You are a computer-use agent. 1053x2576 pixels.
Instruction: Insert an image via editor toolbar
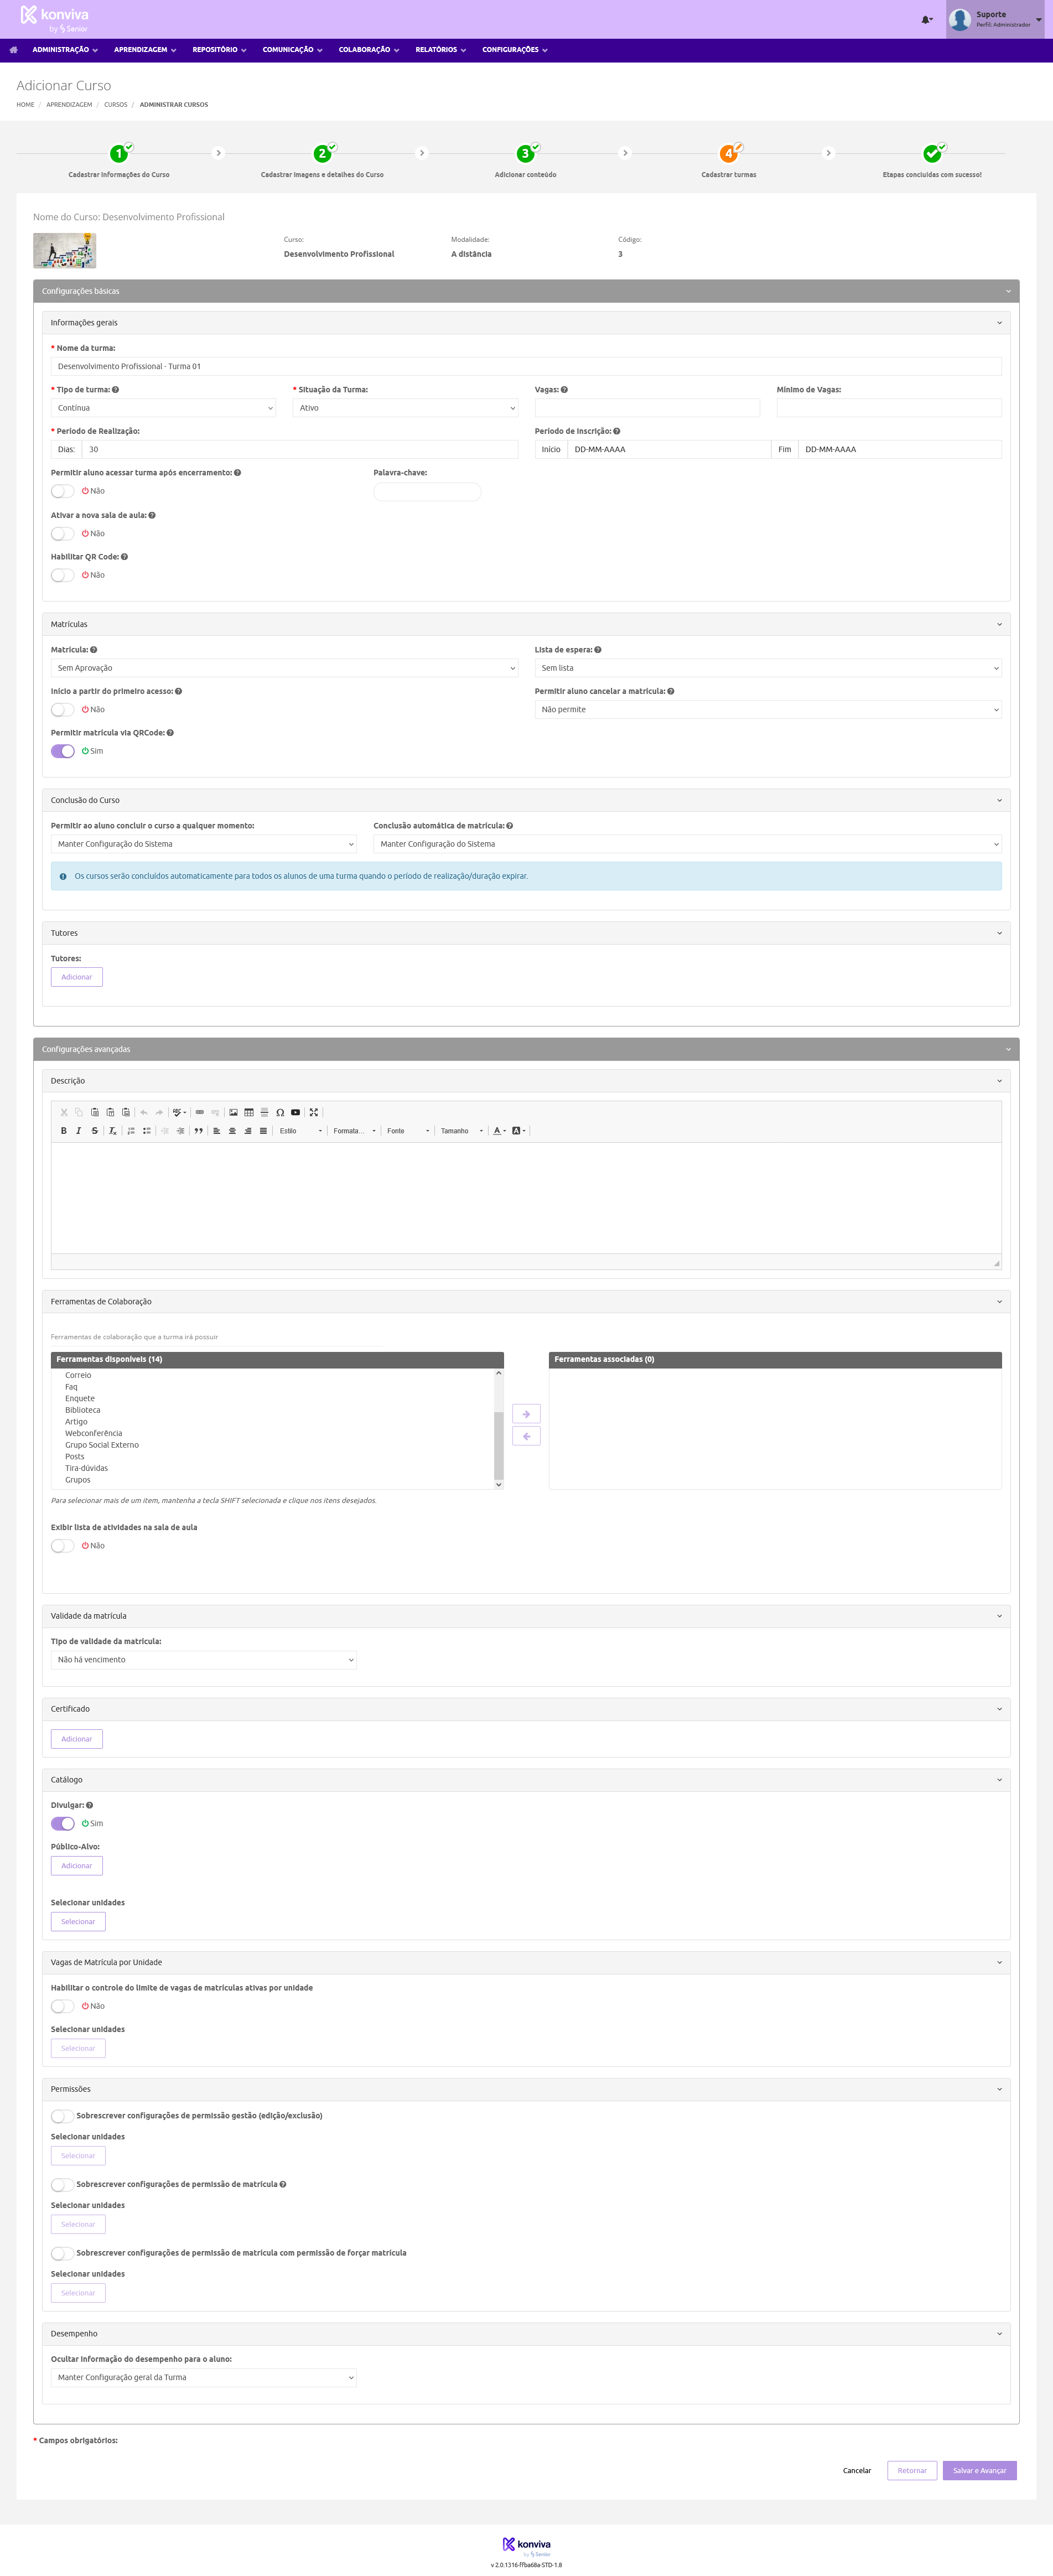click(x=233, y=1112)
